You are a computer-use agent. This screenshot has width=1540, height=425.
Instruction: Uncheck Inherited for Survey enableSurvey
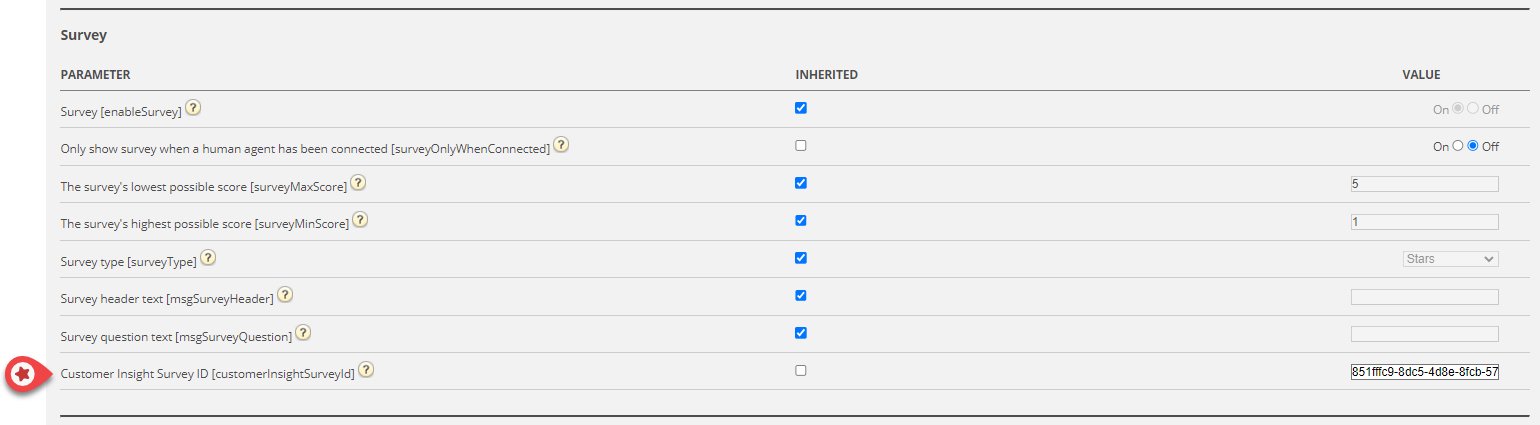(x=801, y=108)
